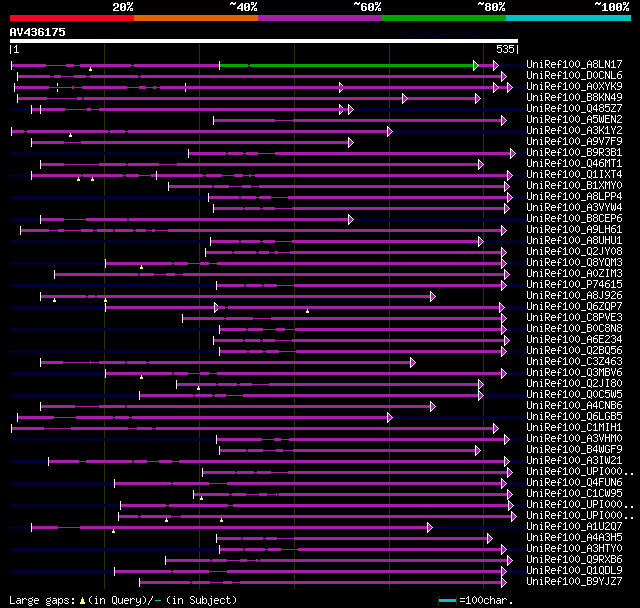Choose UniRef100_A5WEN2 from the hit list
Image resolution: width=640 pixels, height=608 pixels.
(574, 119)
